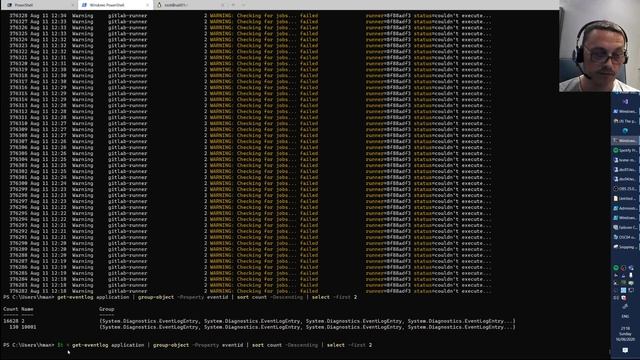Close the first PowerShell tab
The image size is (640, 360).
pyautogui.click(x=73, y=5)
